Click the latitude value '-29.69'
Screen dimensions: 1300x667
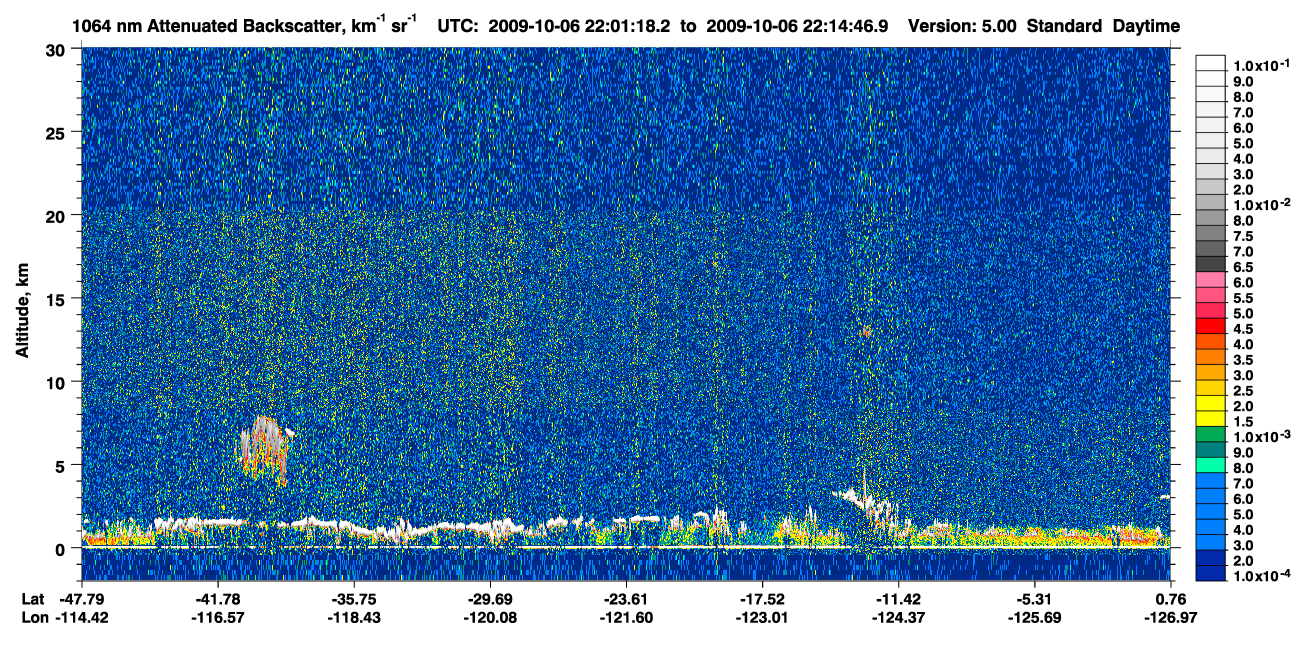click(x=490, y=598)
